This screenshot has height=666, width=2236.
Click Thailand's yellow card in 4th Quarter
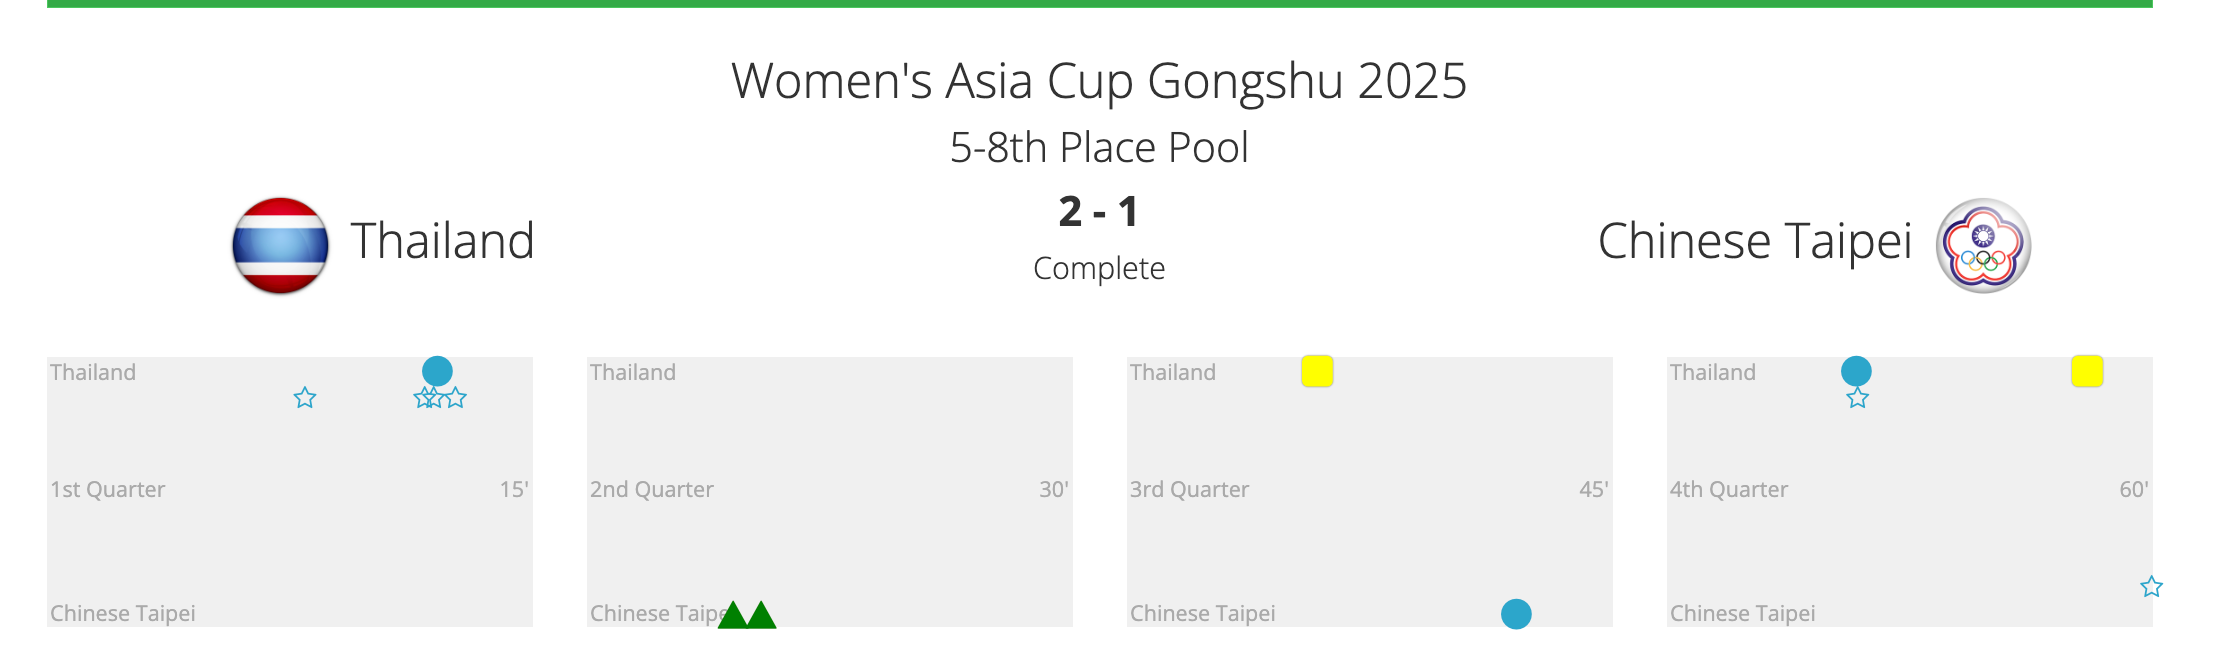point(2087,371)
